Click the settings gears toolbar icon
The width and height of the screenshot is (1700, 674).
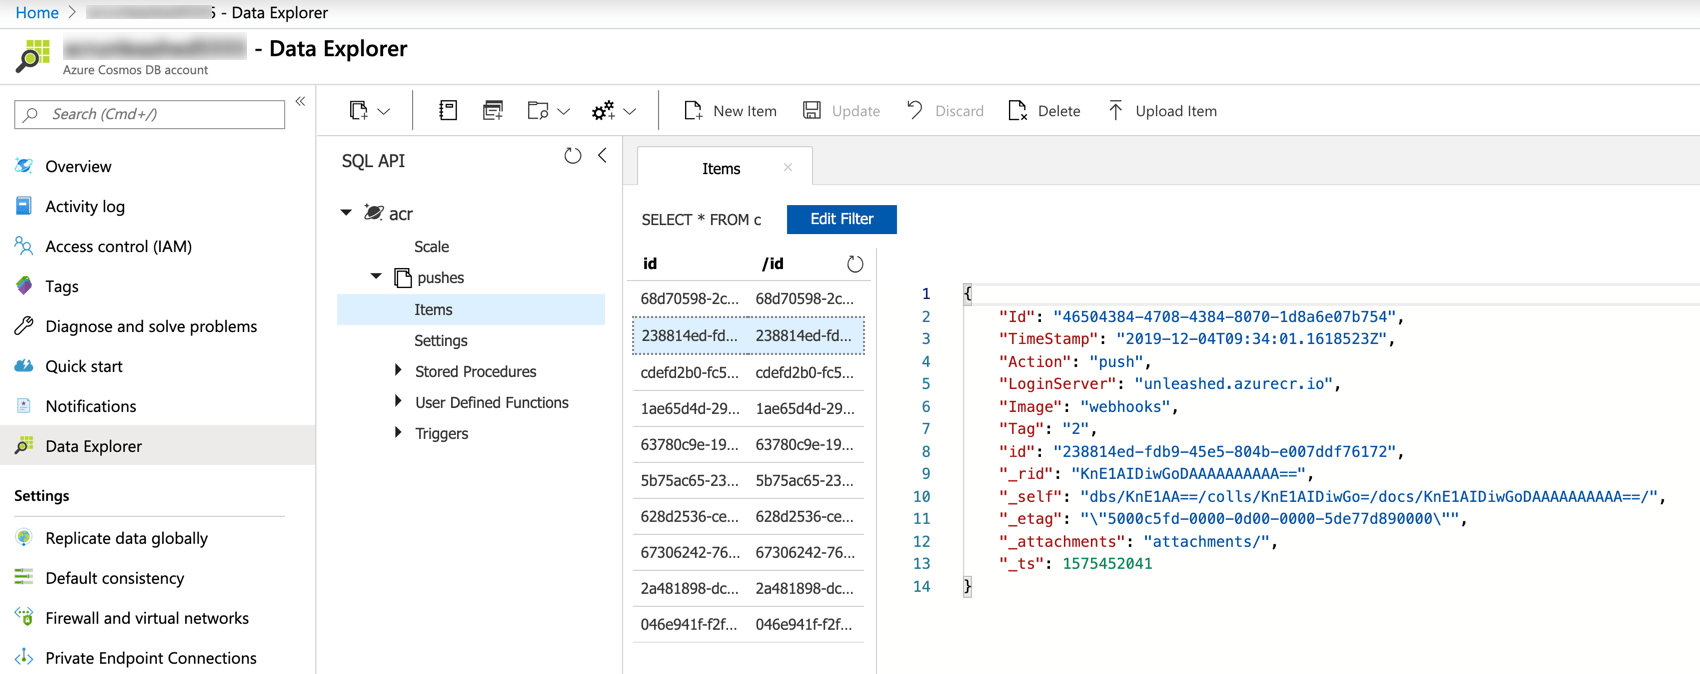pos(603,111)
